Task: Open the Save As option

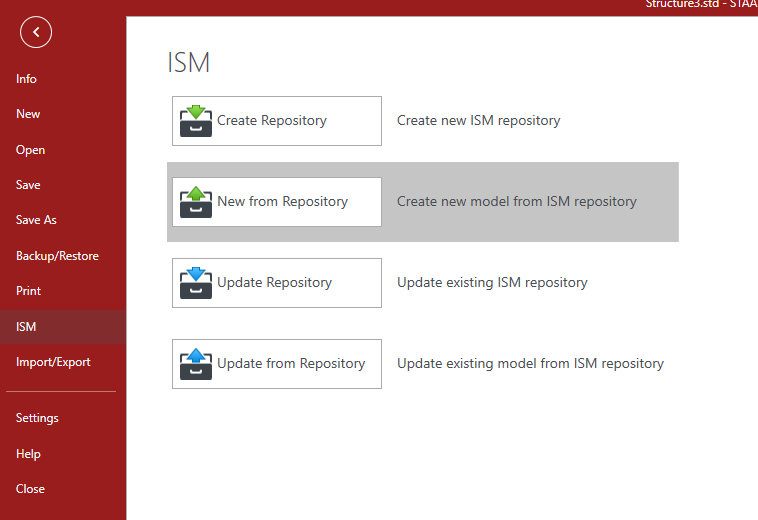Action: click(x=36, y=220)
